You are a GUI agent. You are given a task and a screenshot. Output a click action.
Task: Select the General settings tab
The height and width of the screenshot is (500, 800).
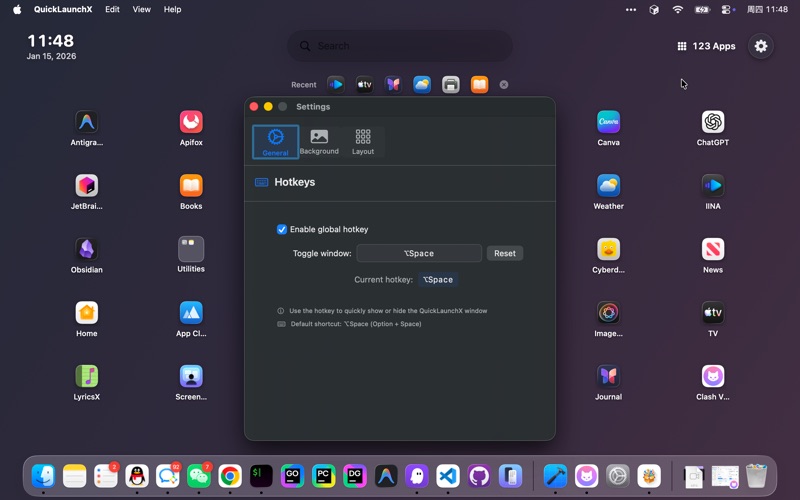[275, 141]
